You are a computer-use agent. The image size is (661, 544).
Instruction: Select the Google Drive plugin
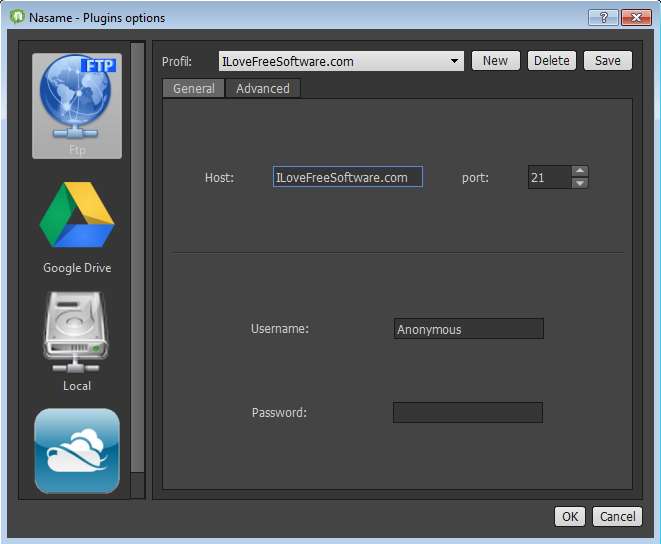pyautogui.click(x=77, y=228)
